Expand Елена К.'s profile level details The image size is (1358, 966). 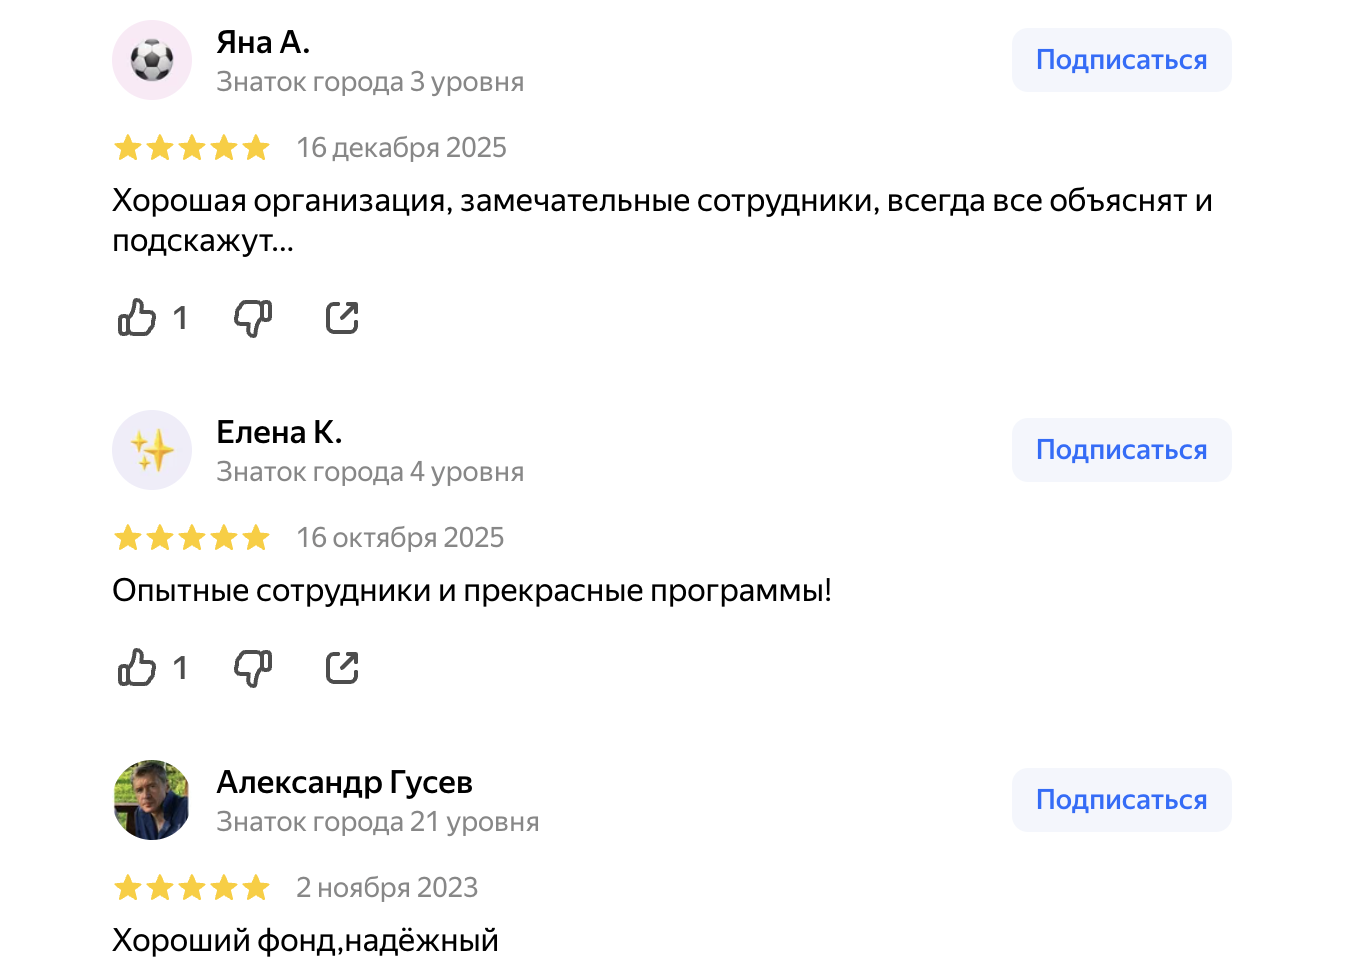(369, 471)
